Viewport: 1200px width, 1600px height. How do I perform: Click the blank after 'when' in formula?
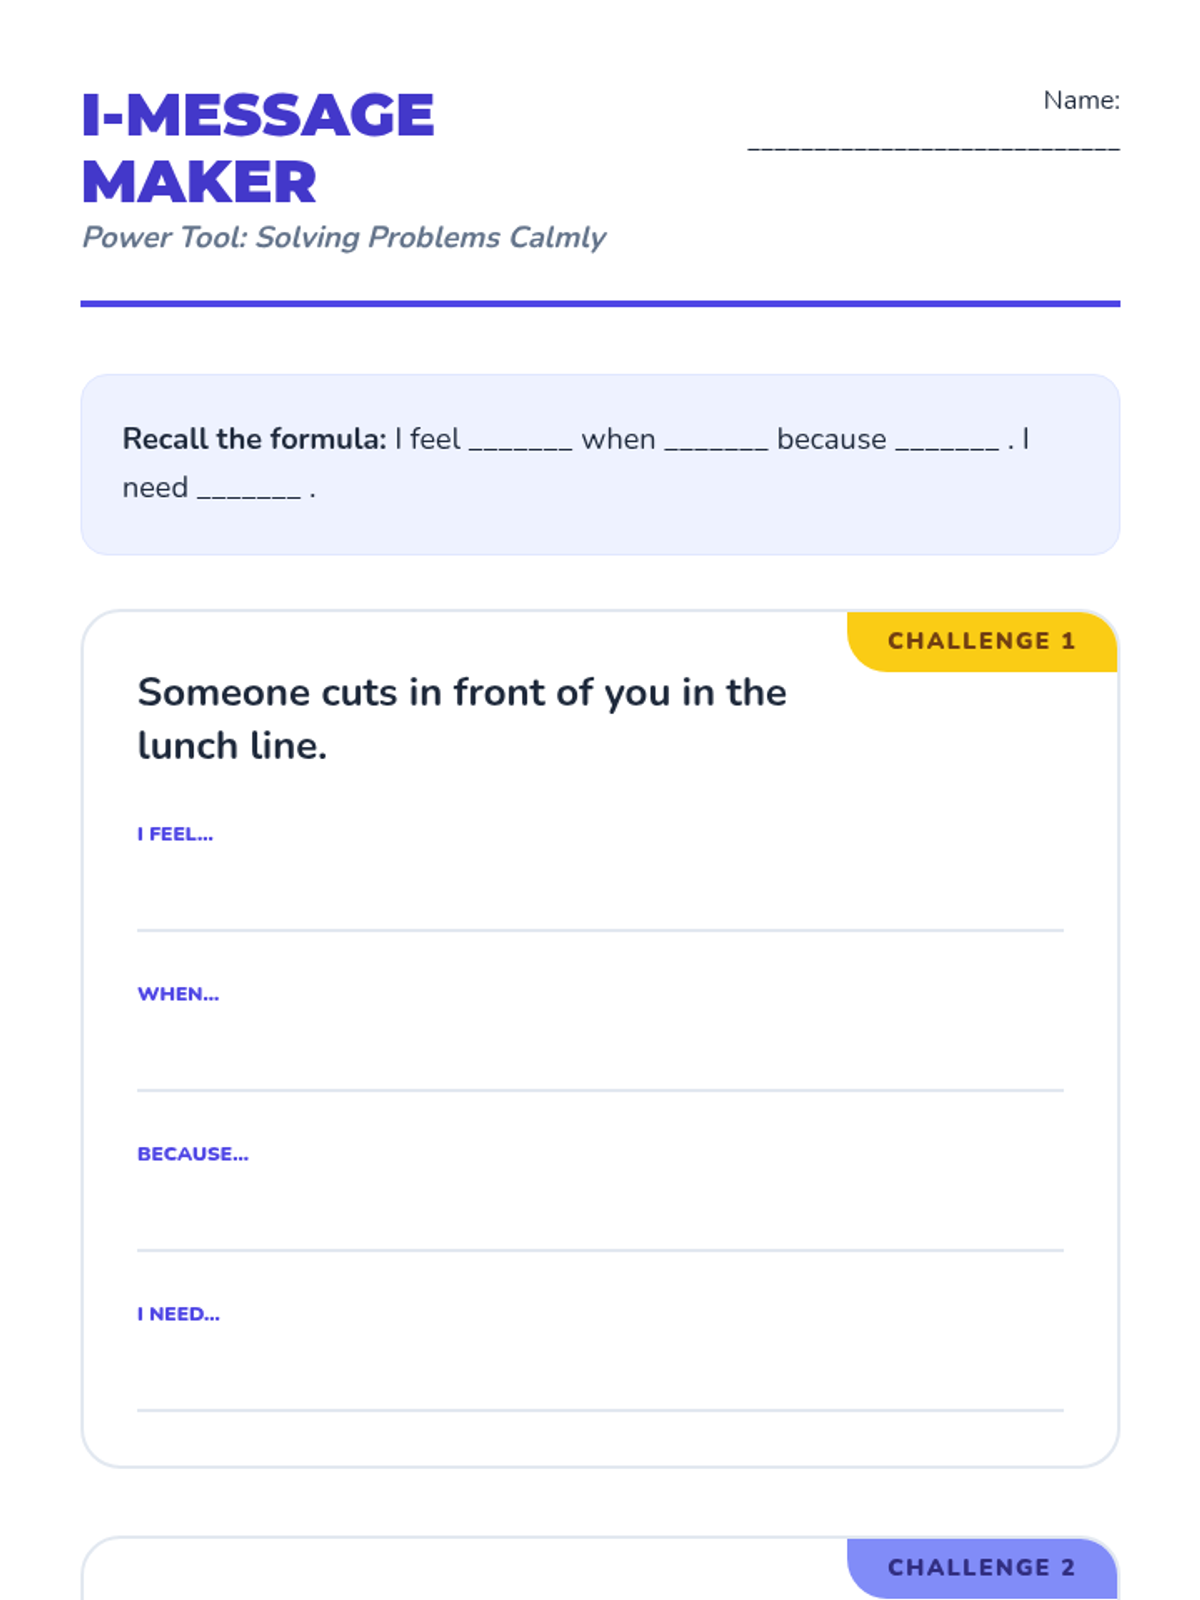[716, 441]
